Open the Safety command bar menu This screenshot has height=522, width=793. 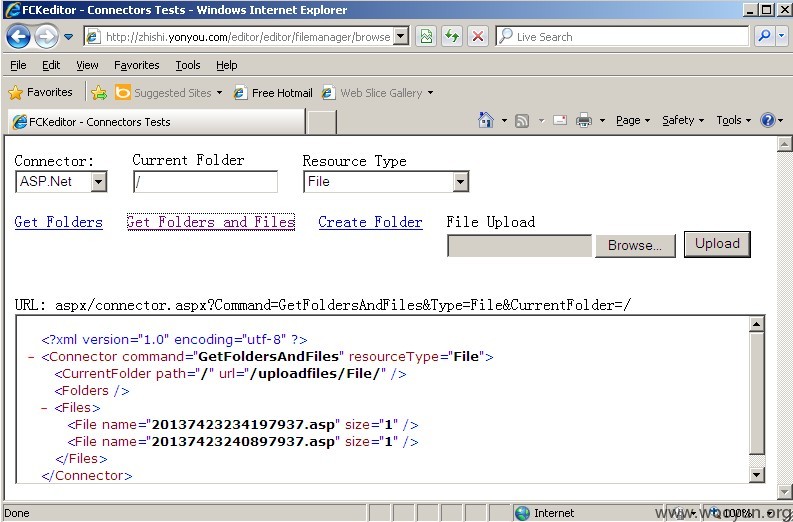[x=683, y=120]
